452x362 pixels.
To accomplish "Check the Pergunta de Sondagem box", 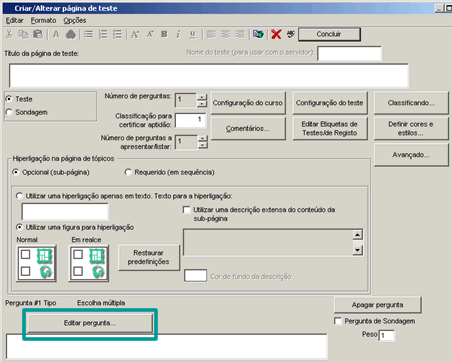I will click(x=338, y=321).
